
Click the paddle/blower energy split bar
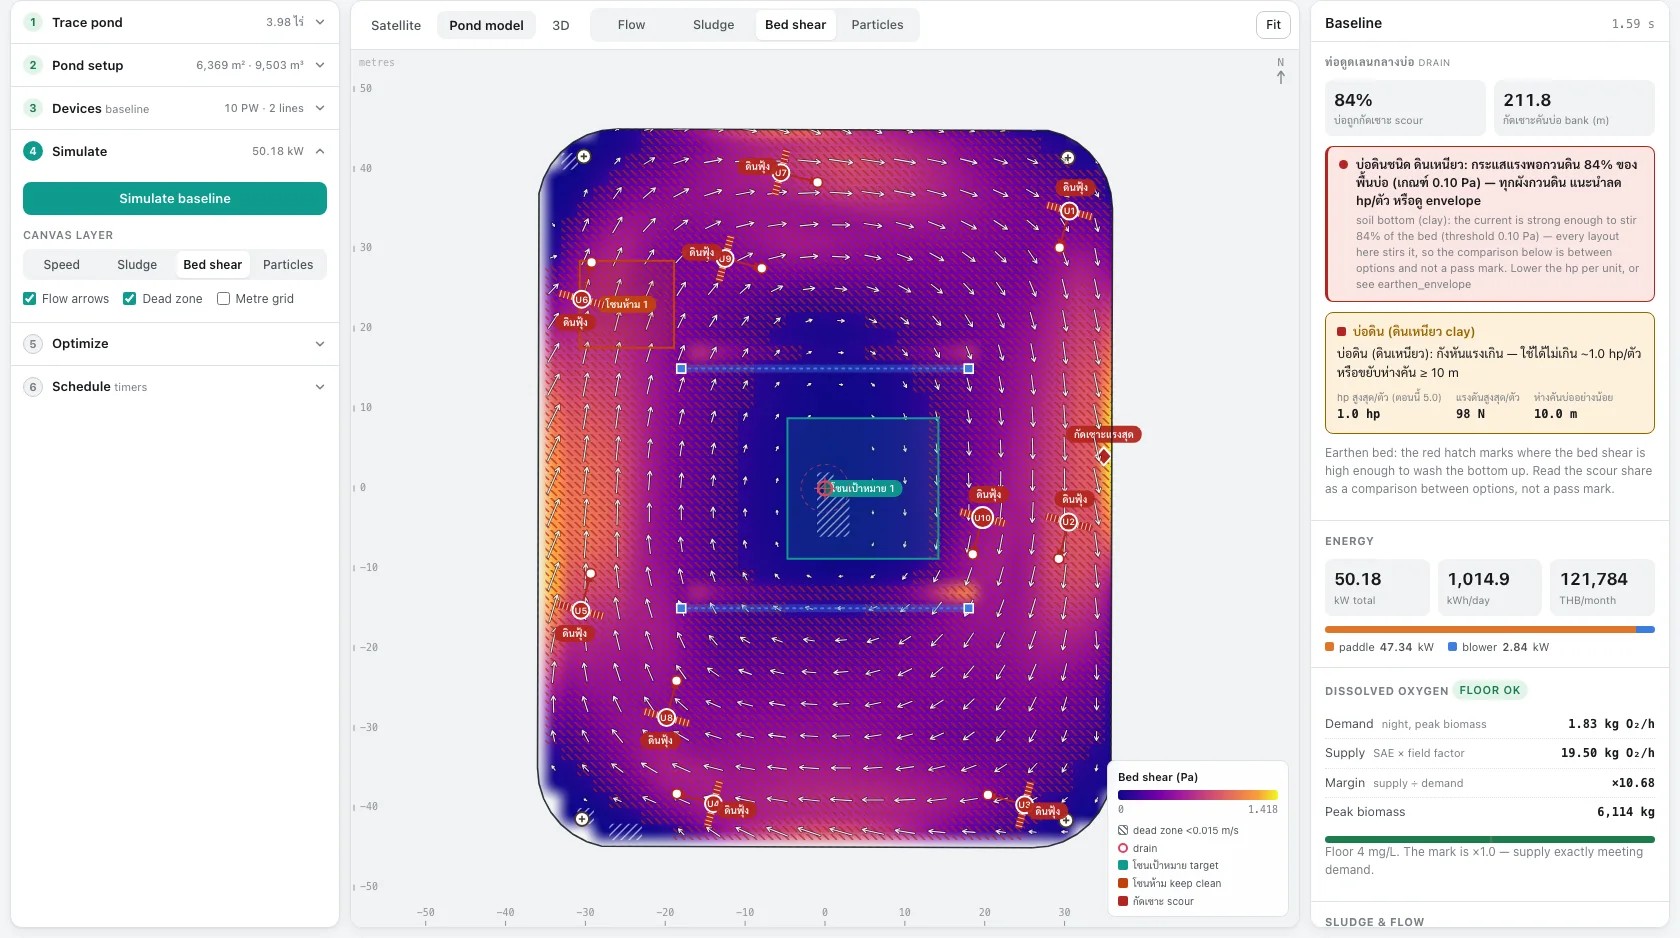pyautogui.click(x=1490, y=630)
